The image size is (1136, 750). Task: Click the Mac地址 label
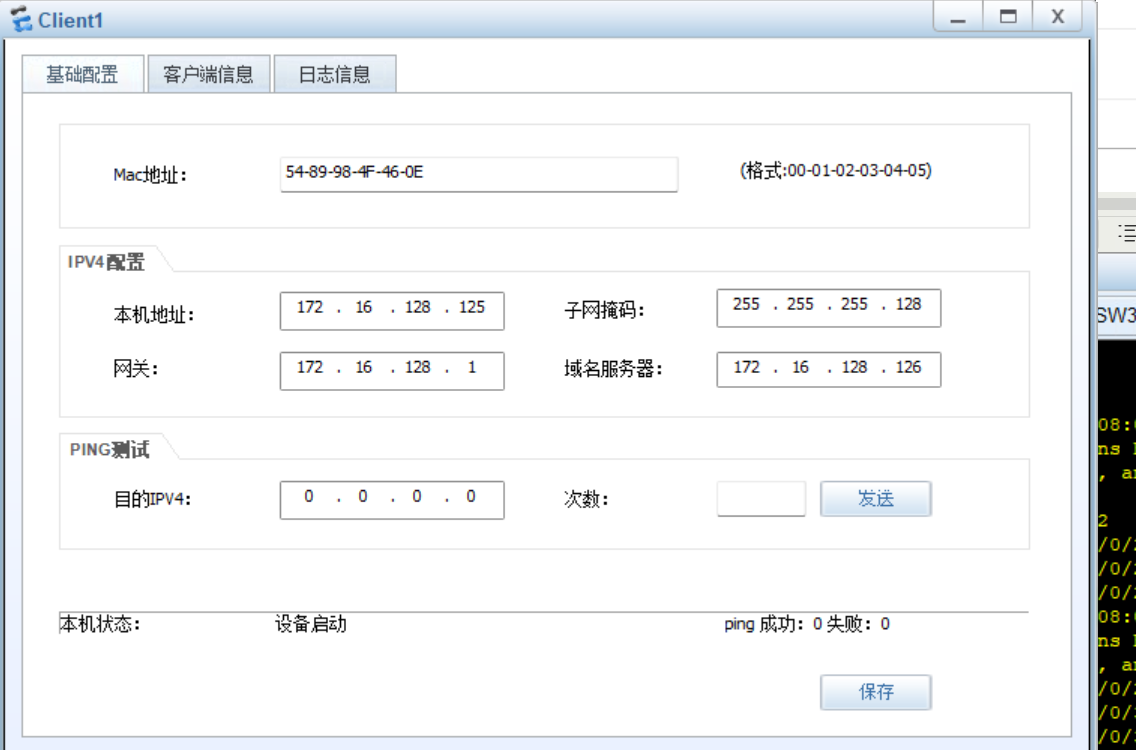(150, 175)
